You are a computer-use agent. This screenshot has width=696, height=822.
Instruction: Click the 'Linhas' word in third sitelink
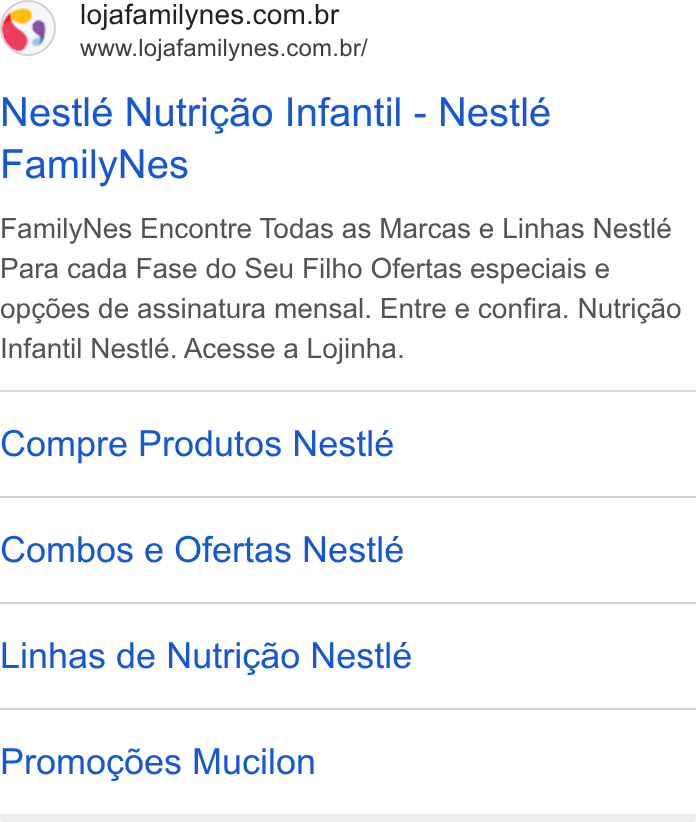pyautogui.click(x=53, y=656)
